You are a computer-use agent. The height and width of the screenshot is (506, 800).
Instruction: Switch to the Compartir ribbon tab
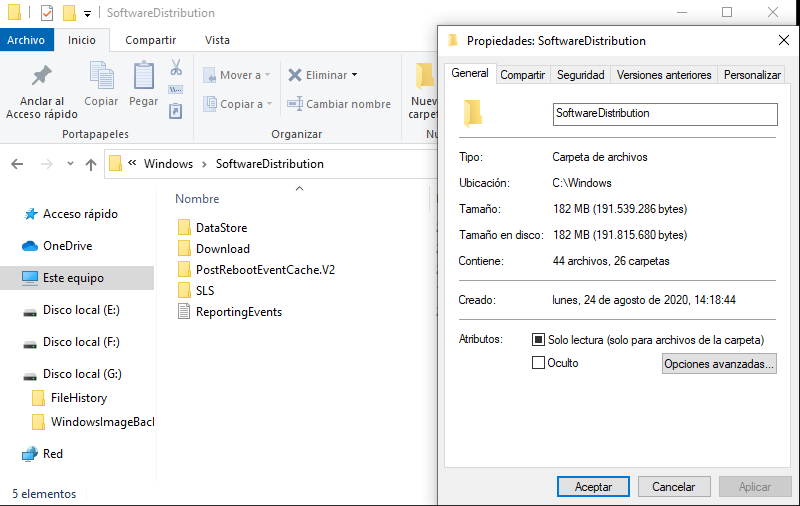pyautogui.click(x=151, y=40)
